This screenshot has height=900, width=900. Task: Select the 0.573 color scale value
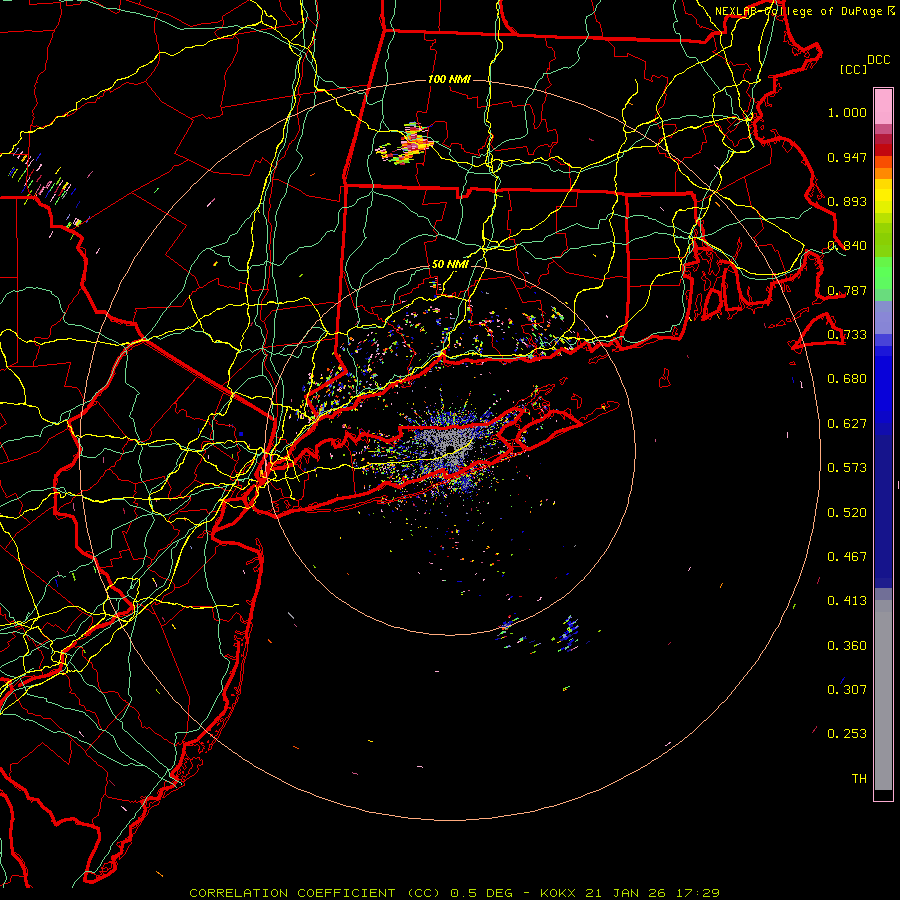(847, 468)
